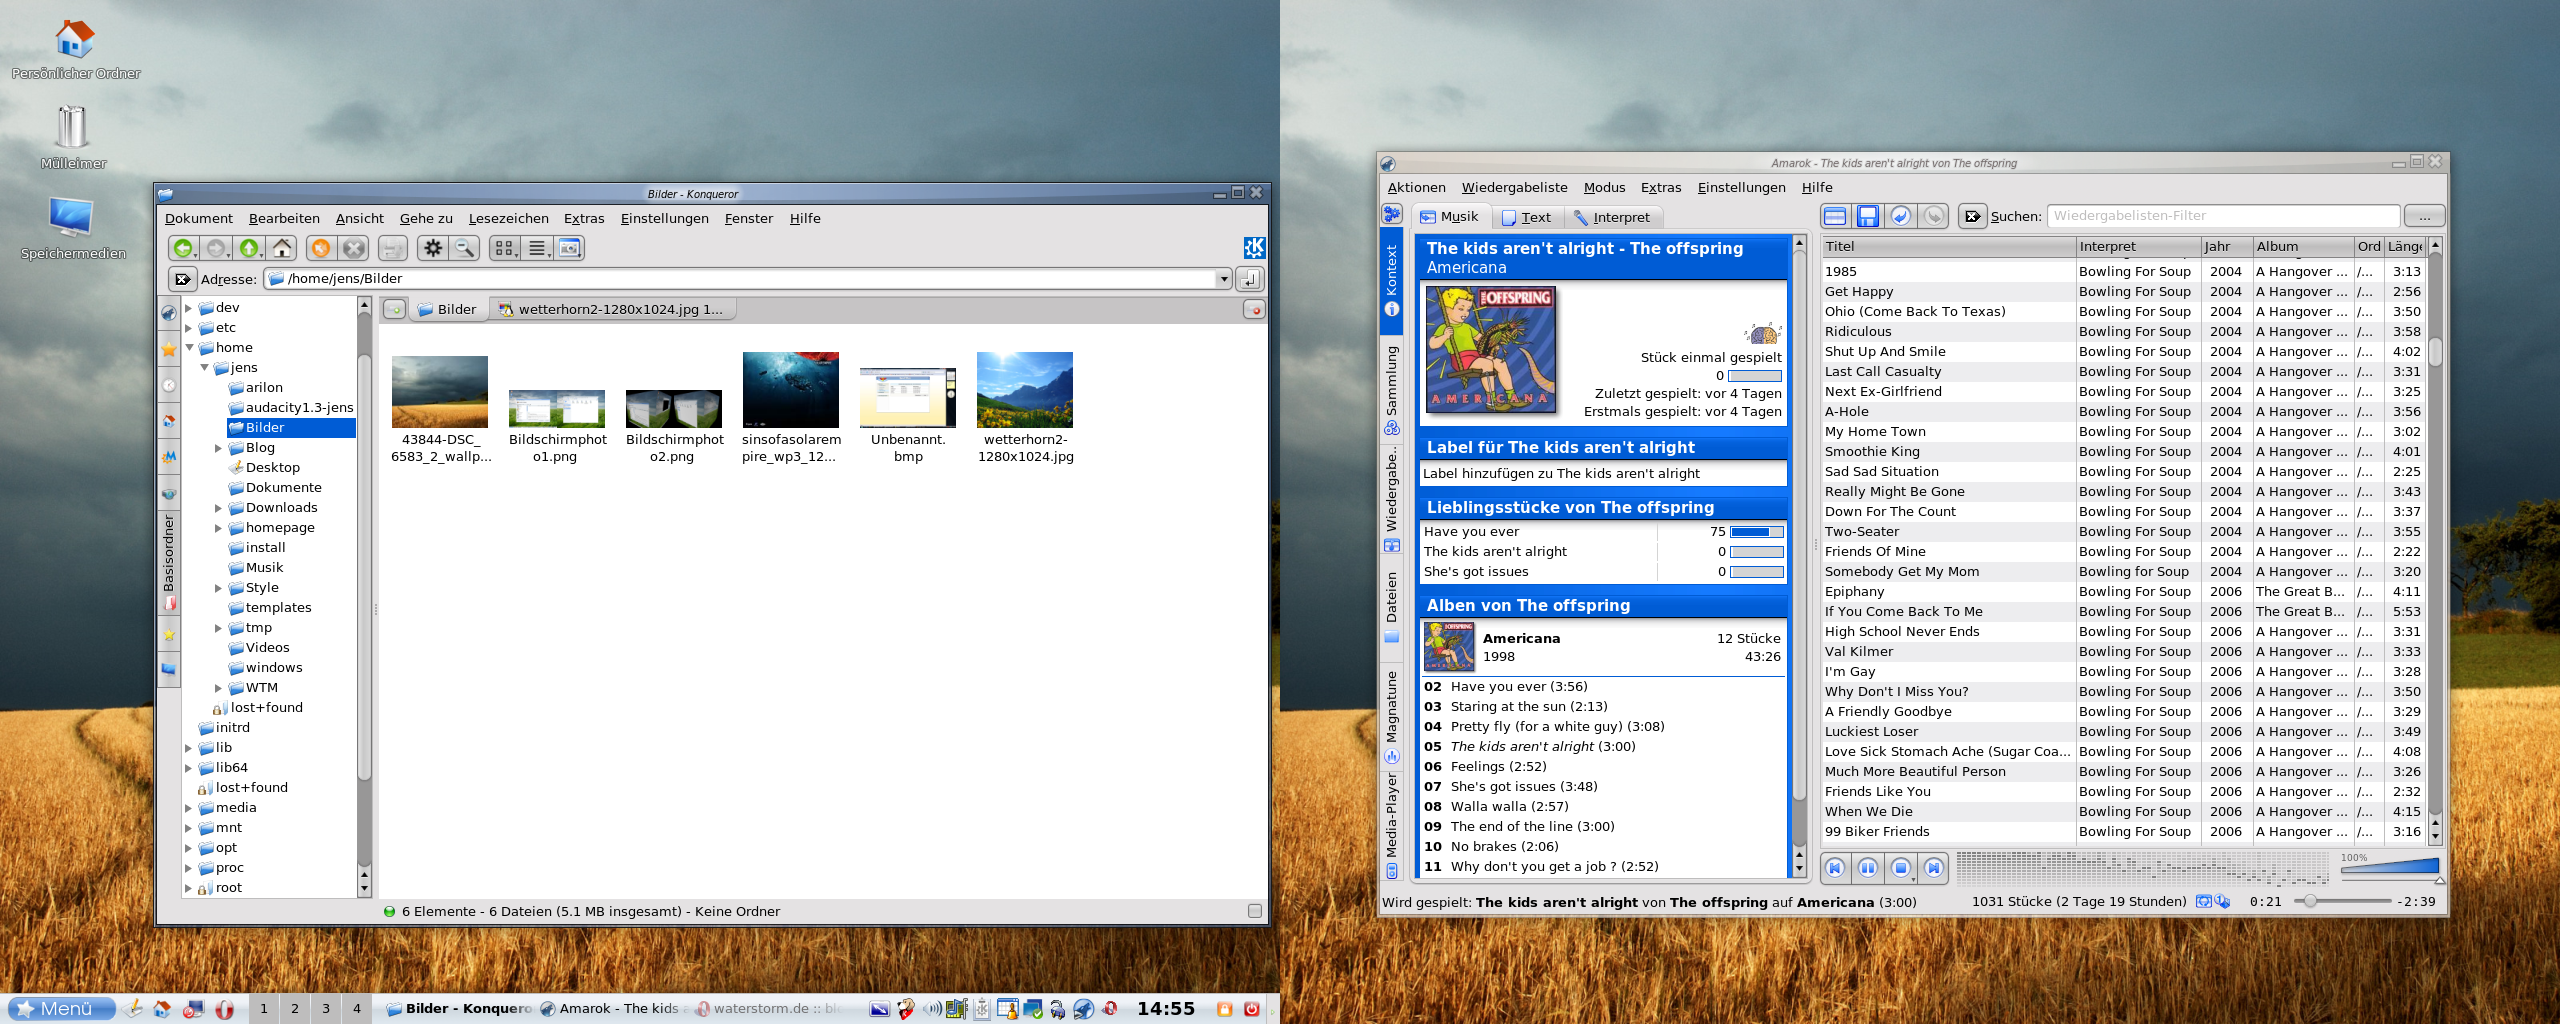Open the Menü button on the taskbar
The width and height of the screenshot is (2560, 1024).
tap(60, 1008)
